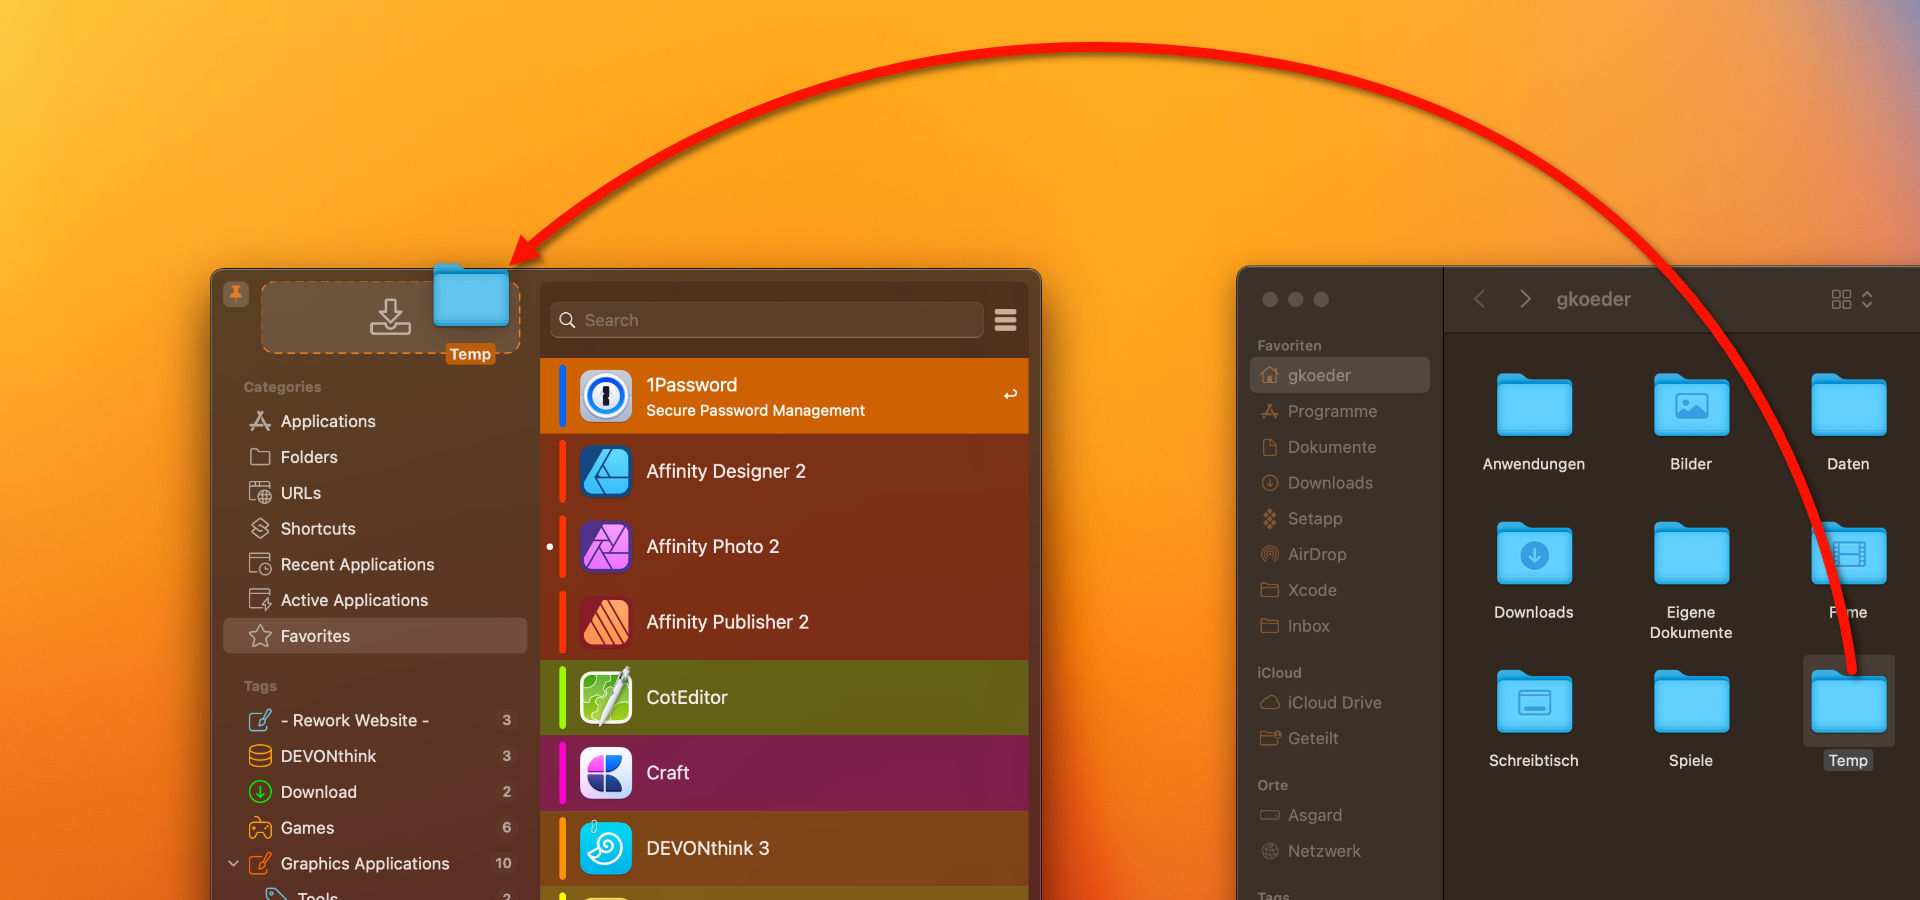This screenshot has width=1920, height=900.
Task: Open AirDrop in Finder sidebar
Action: pos(1340,554)
